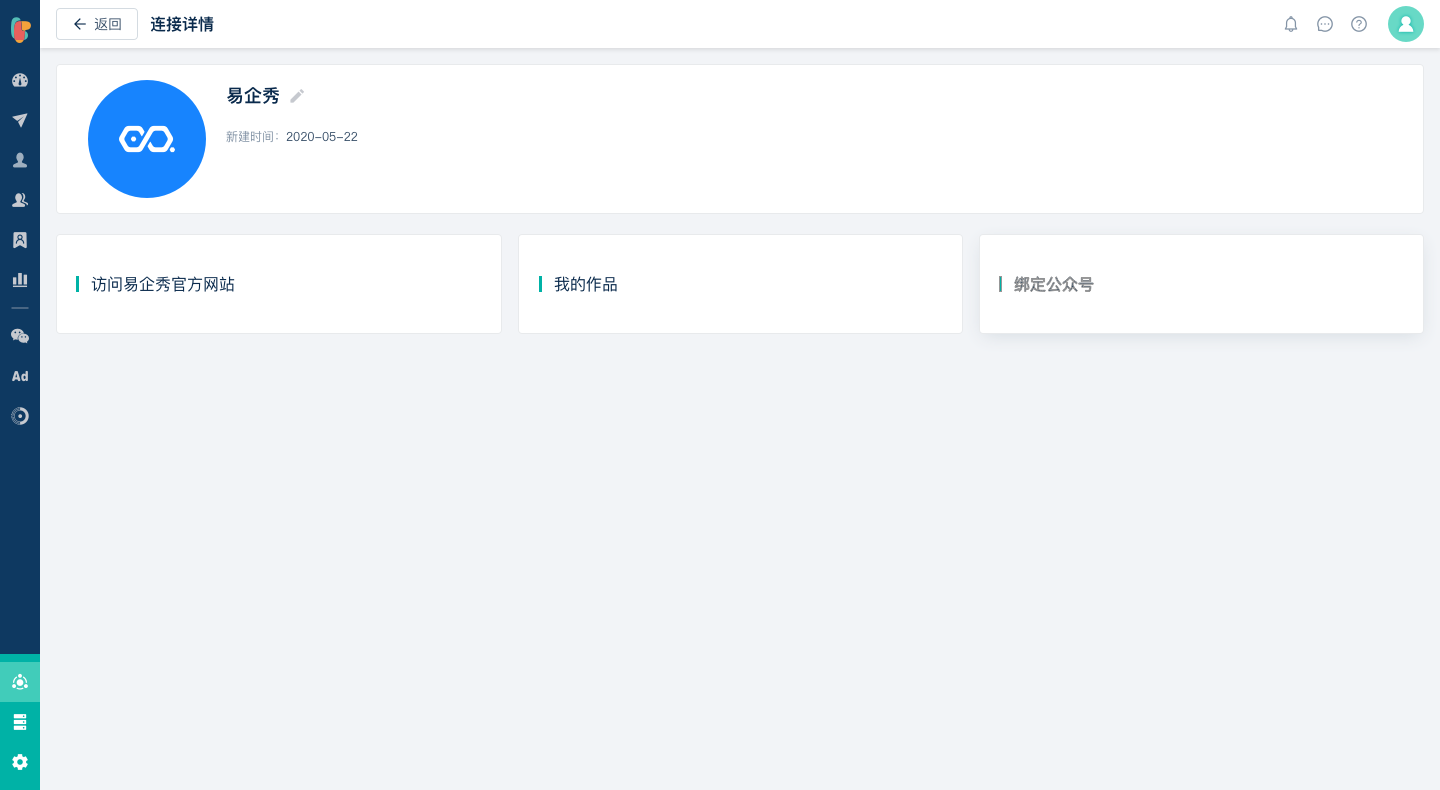This screenshot has width=1440, height=790.
Task: Open the dashboard gauge icon
Action: click(x=20, y=80)
